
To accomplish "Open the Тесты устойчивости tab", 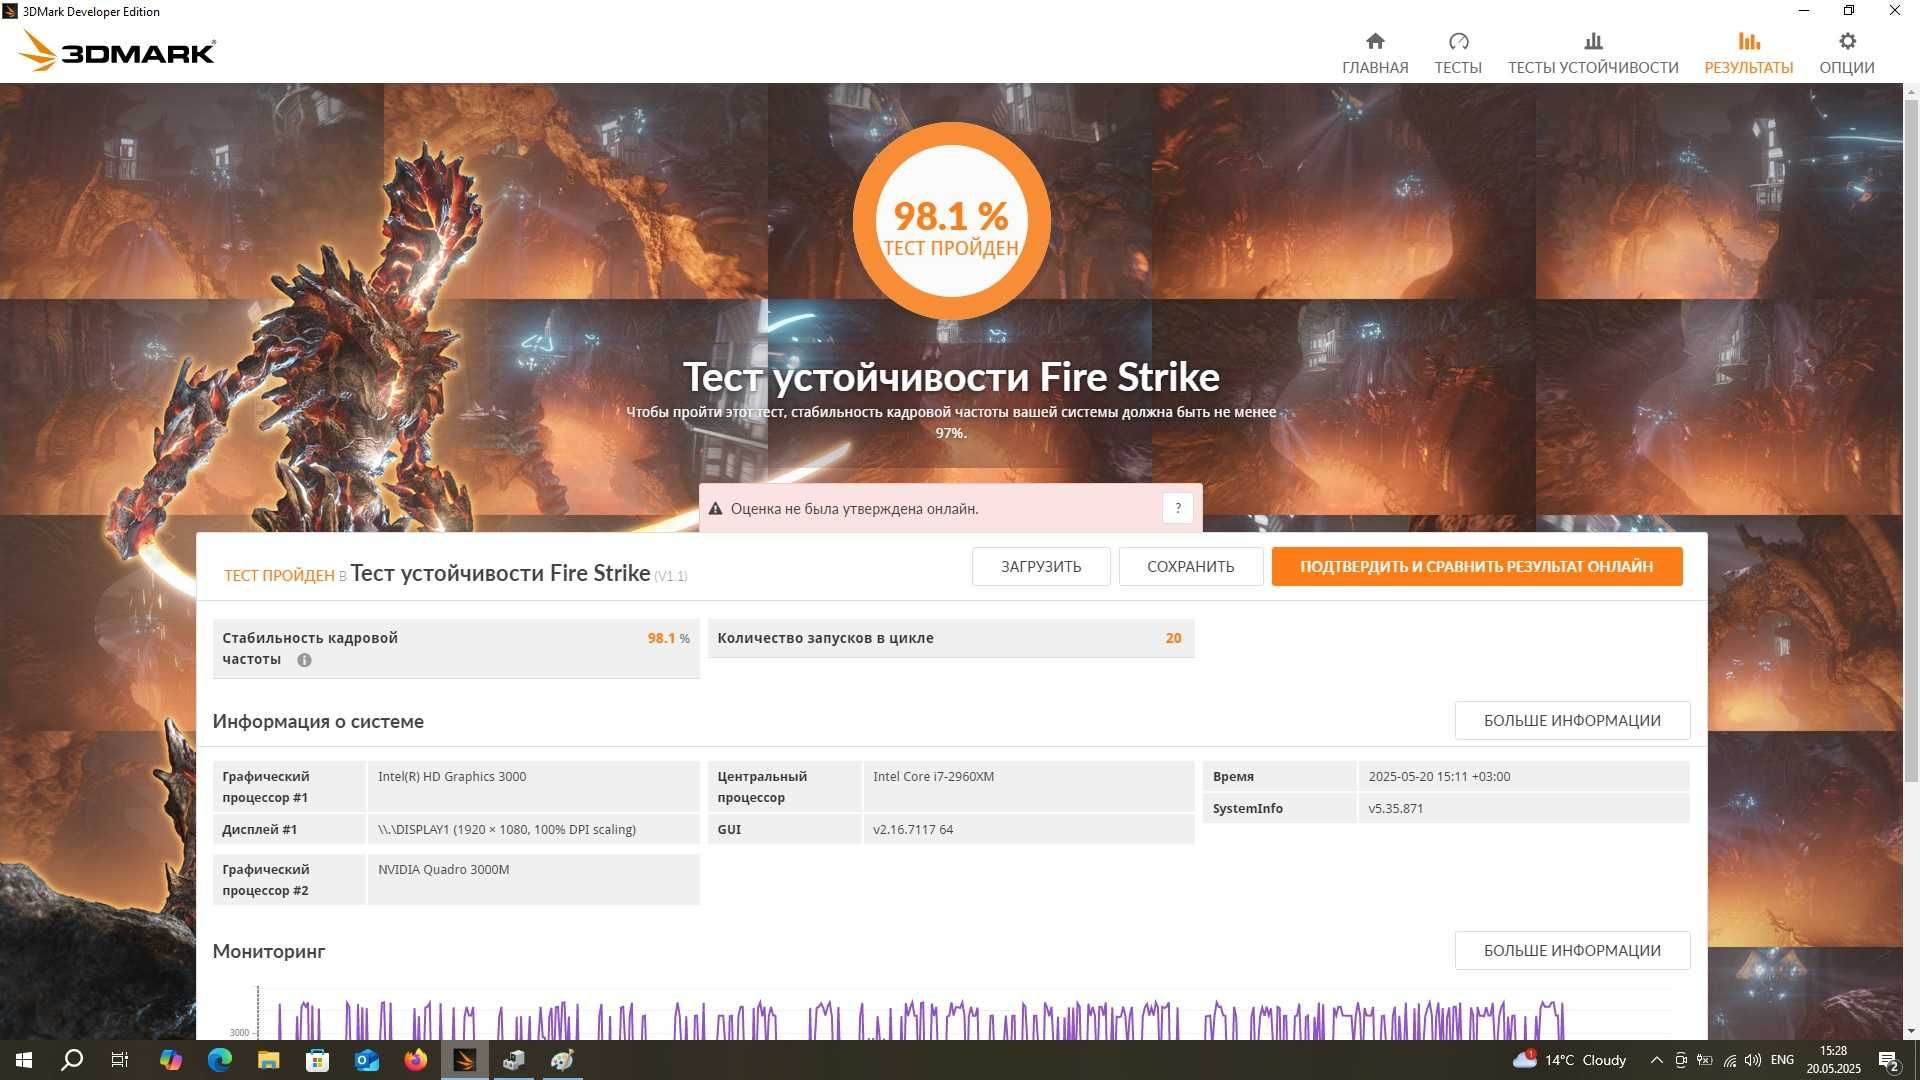I will pyautogui.click(x=1593, y=53).
